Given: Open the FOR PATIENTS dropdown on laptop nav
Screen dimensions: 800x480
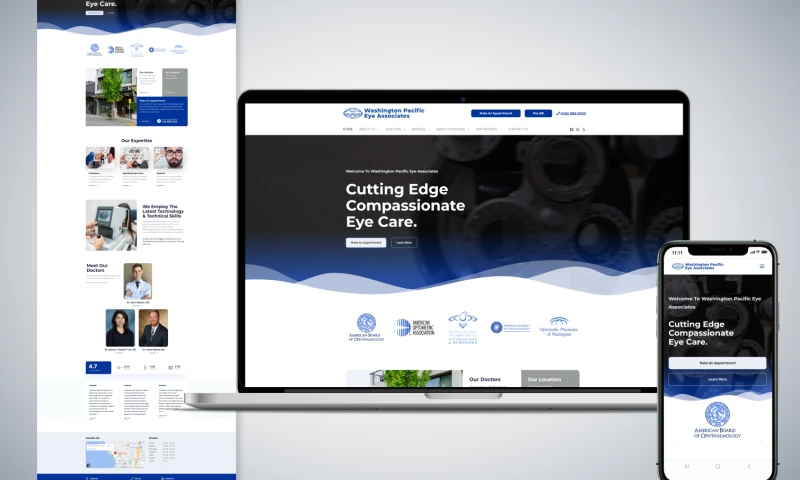Looking at the screenshot, I should click(488, 129).
